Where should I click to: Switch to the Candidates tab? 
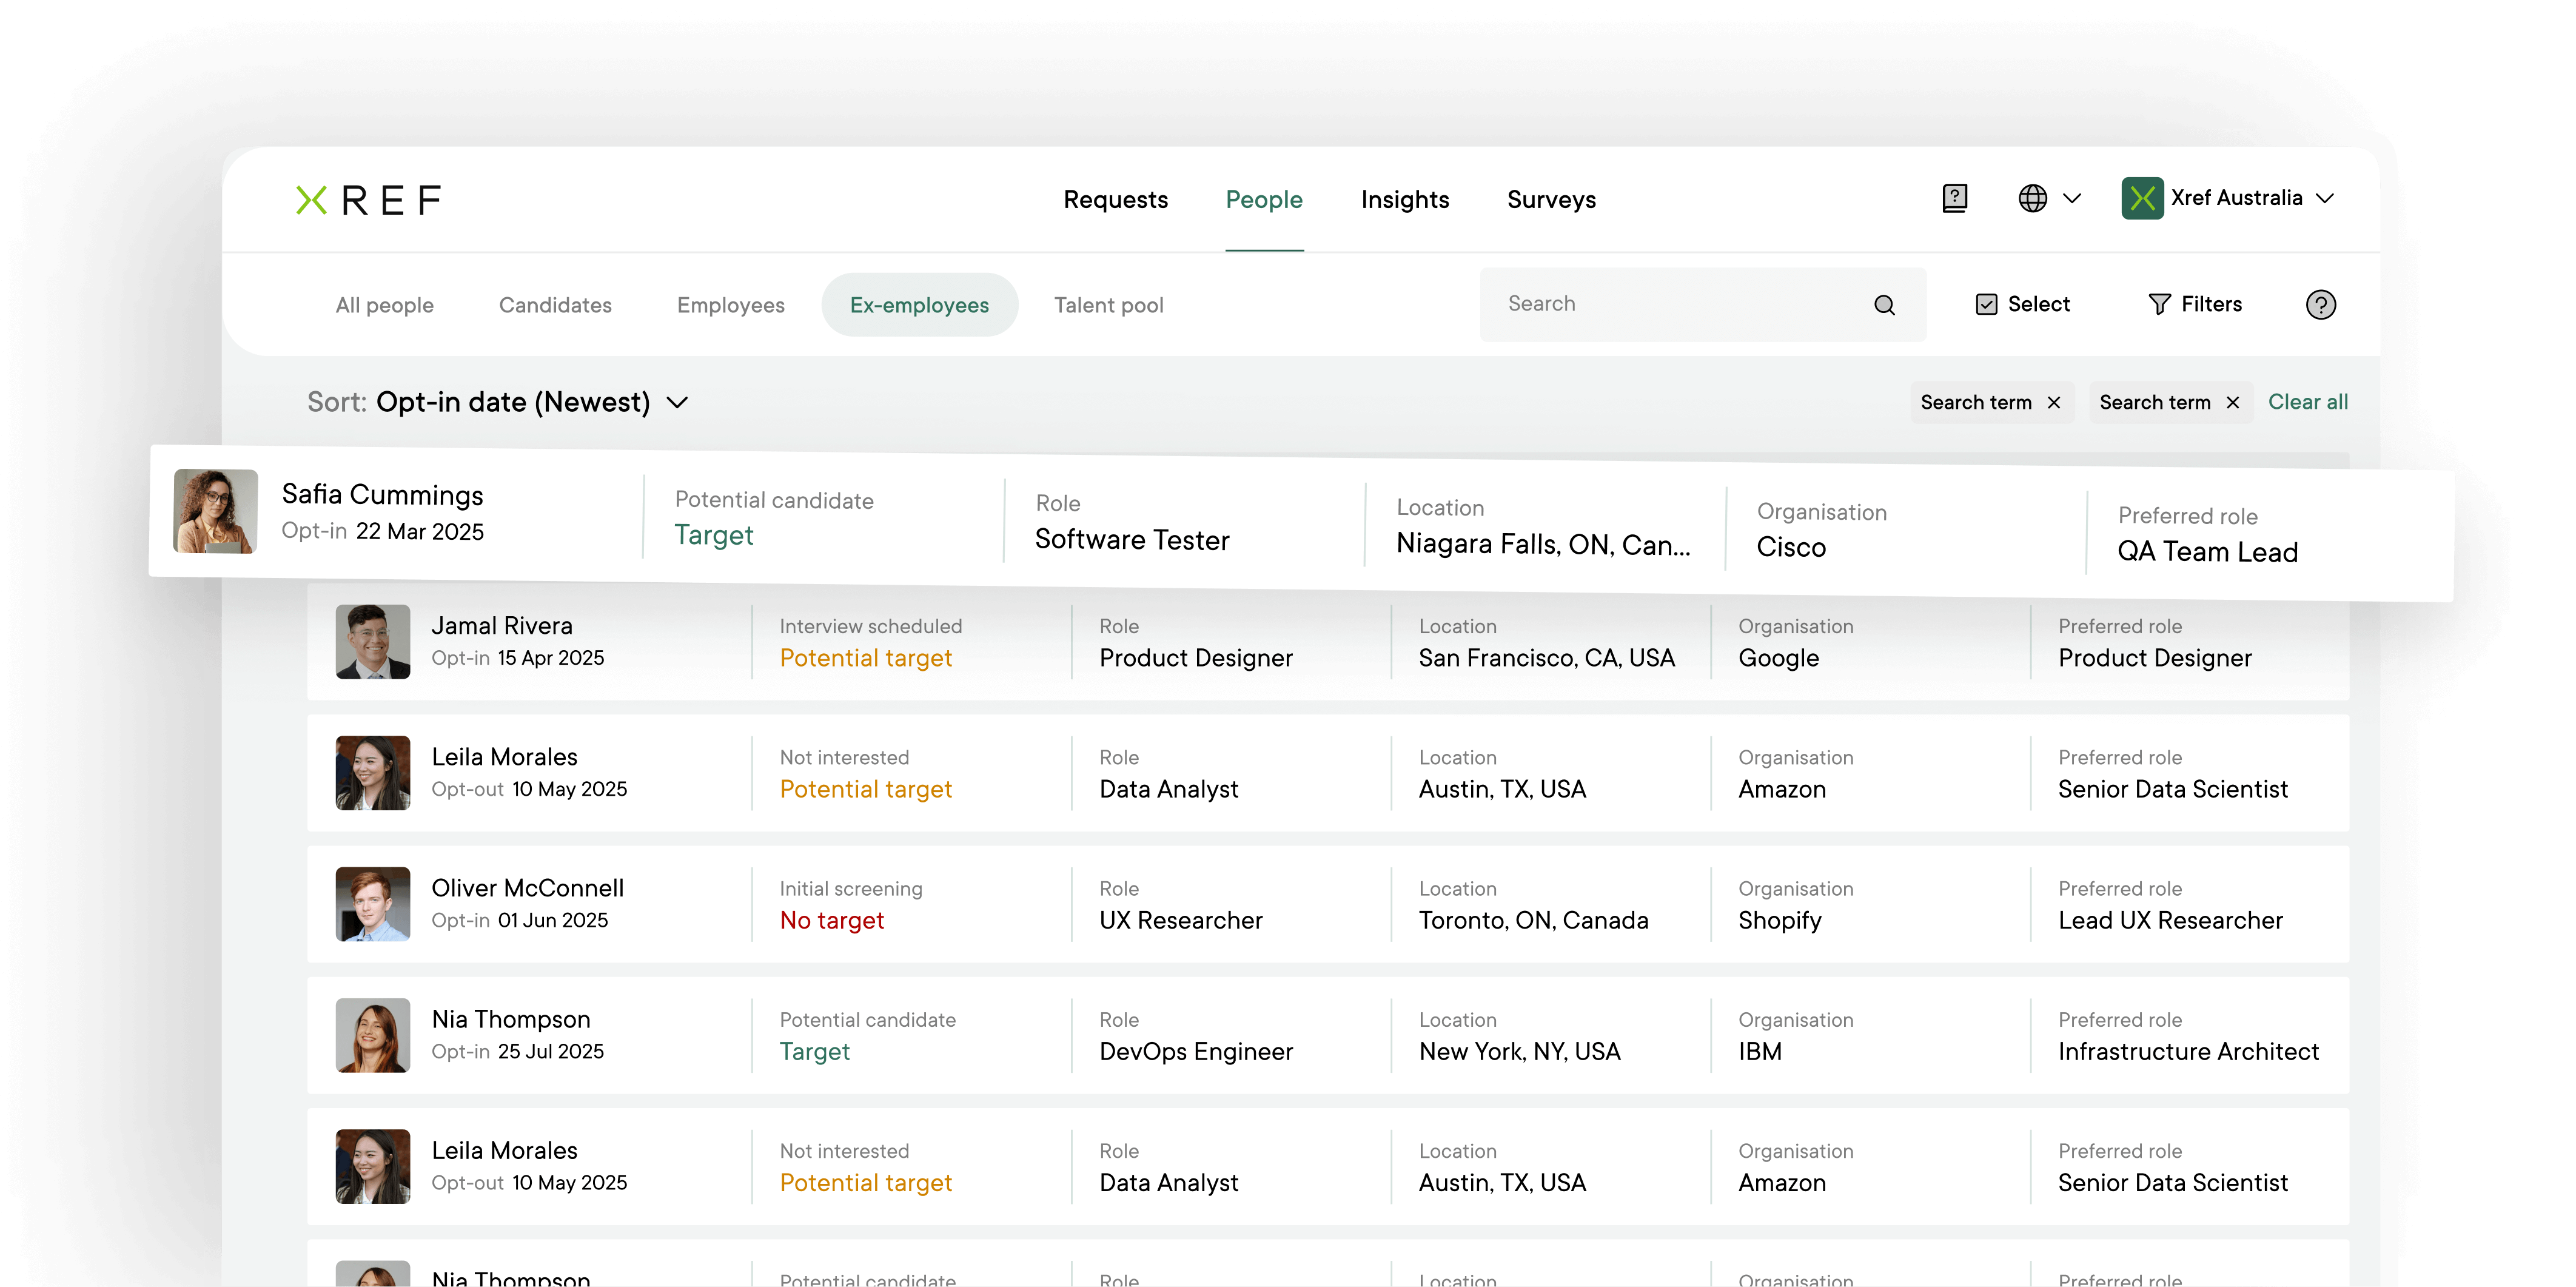point(555,305)
